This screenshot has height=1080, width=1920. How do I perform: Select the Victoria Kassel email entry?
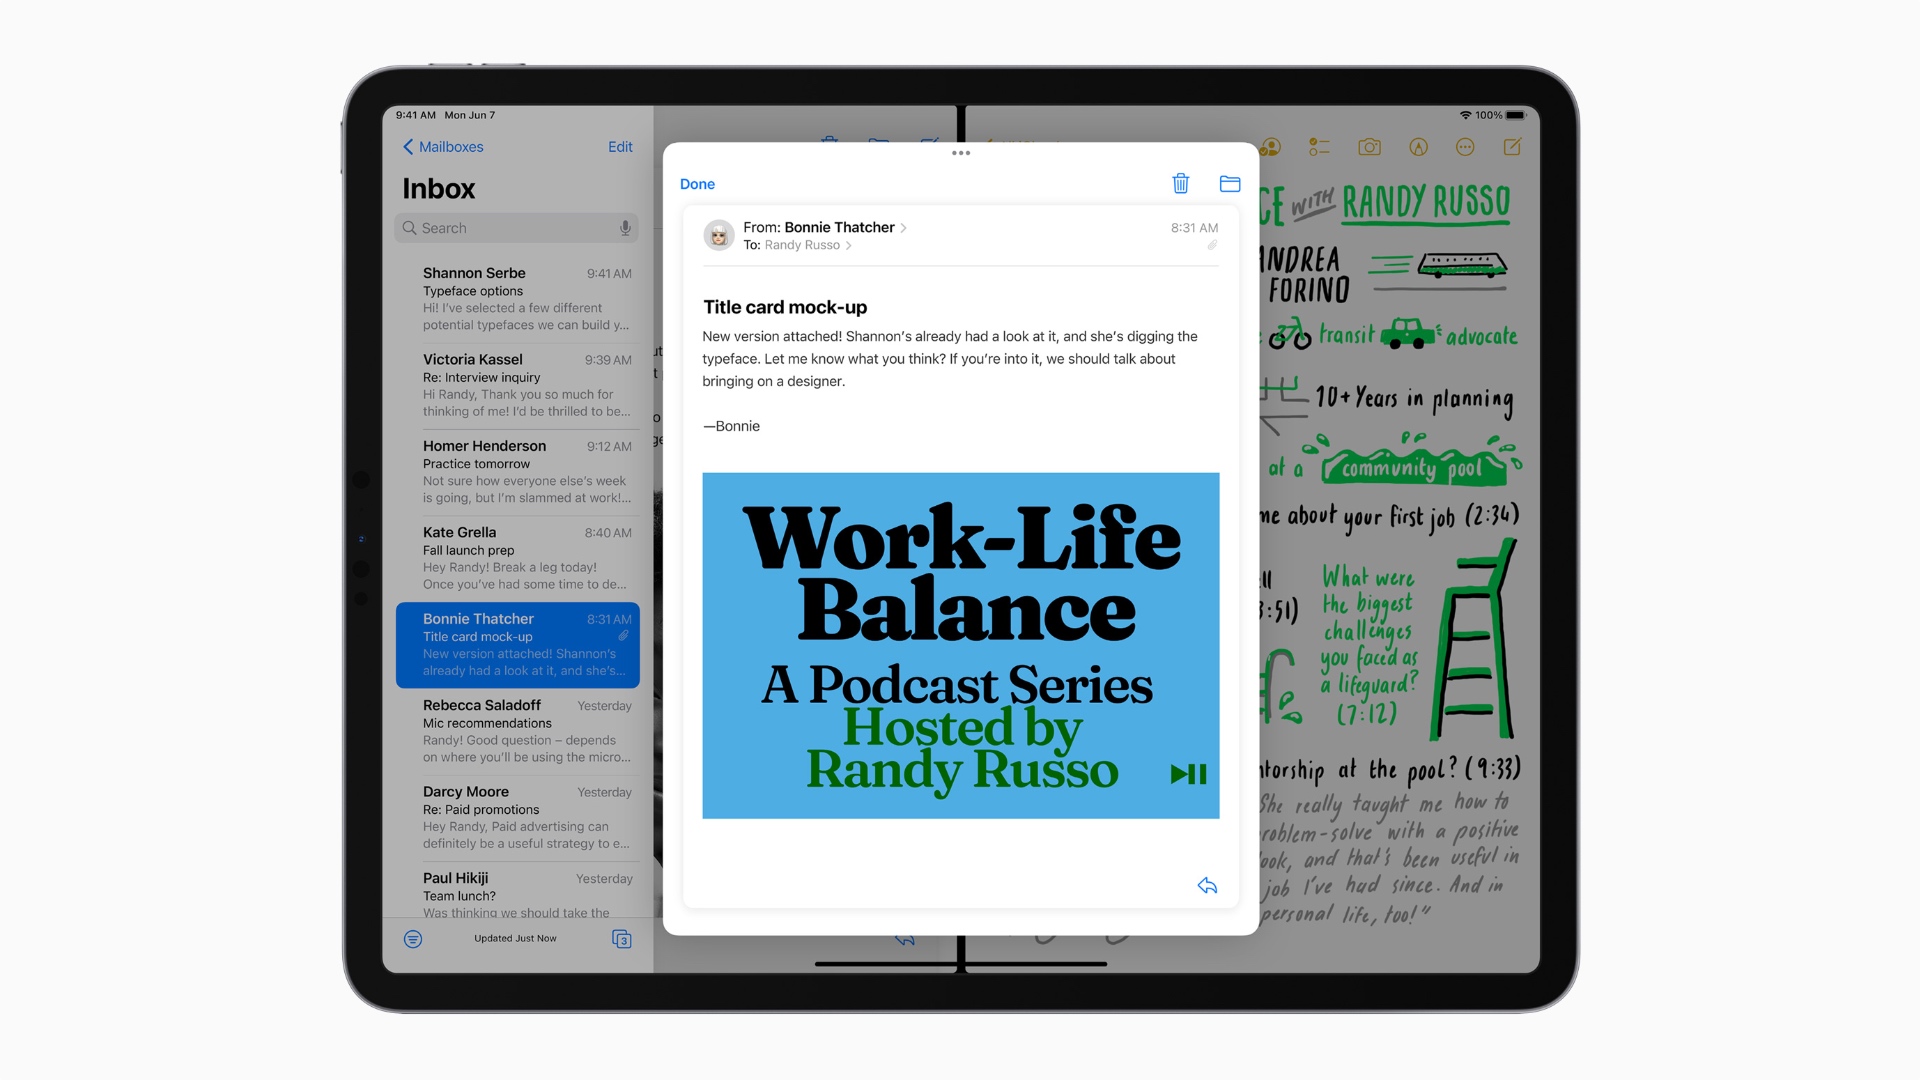tap(514, 382)
